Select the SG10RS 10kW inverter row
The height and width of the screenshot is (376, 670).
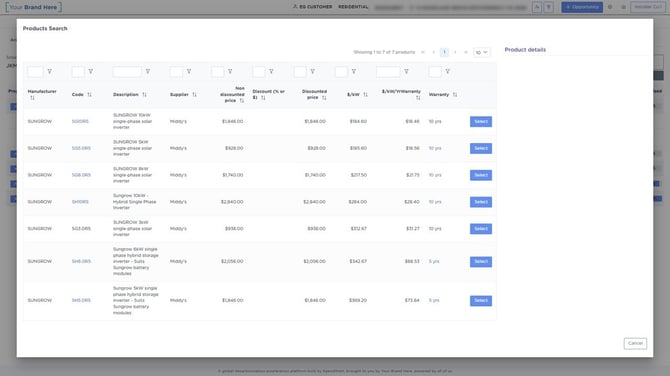(x=481, y=122)
